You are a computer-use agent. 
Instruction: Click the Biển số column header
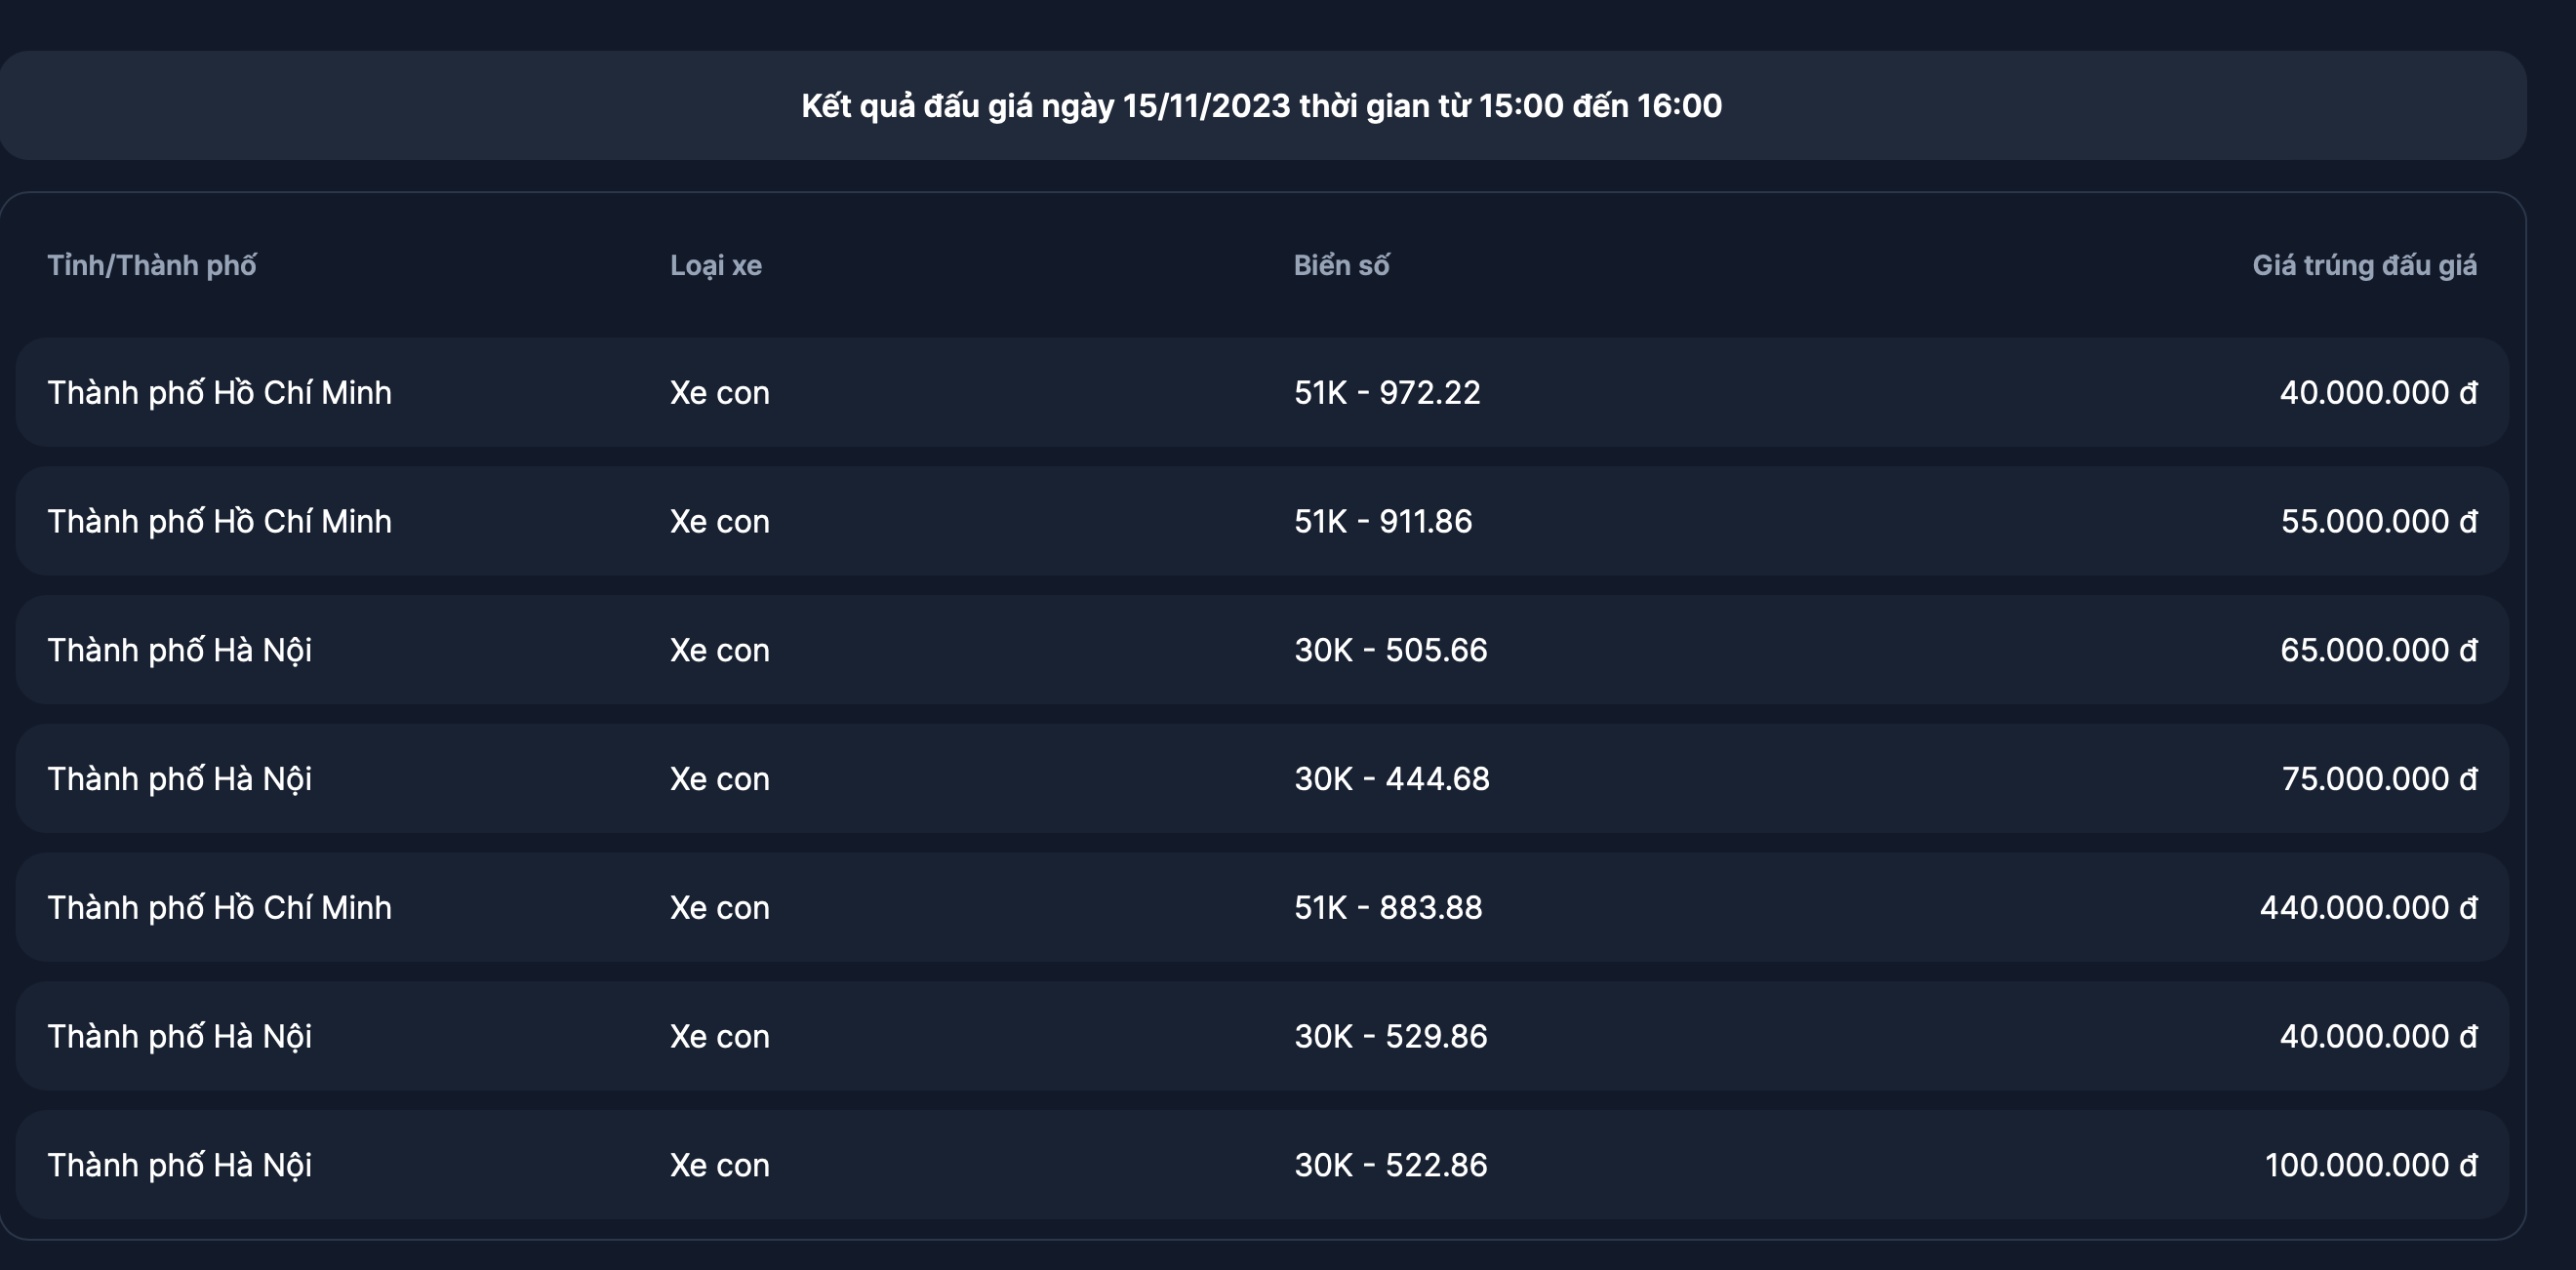pos(1341,265)
